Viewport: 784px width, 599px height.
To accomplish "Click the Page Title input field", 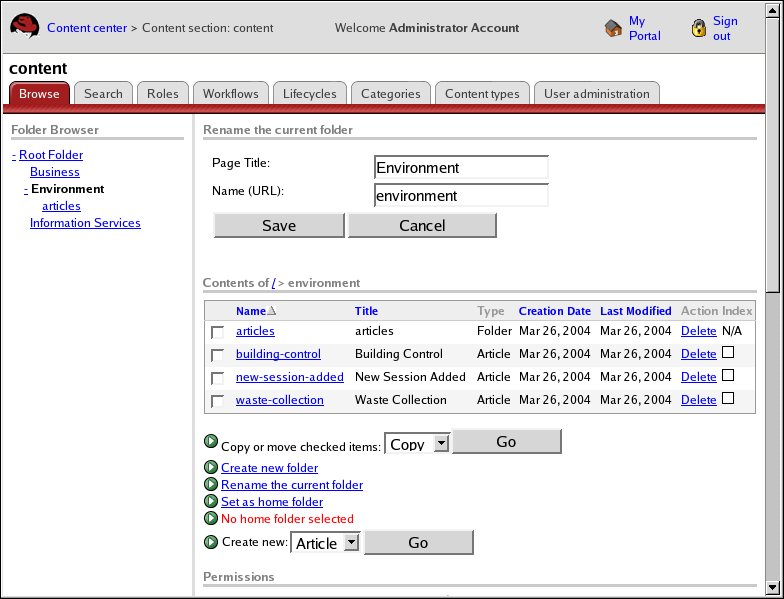I will pyautogui.click(x=461, y=168).
